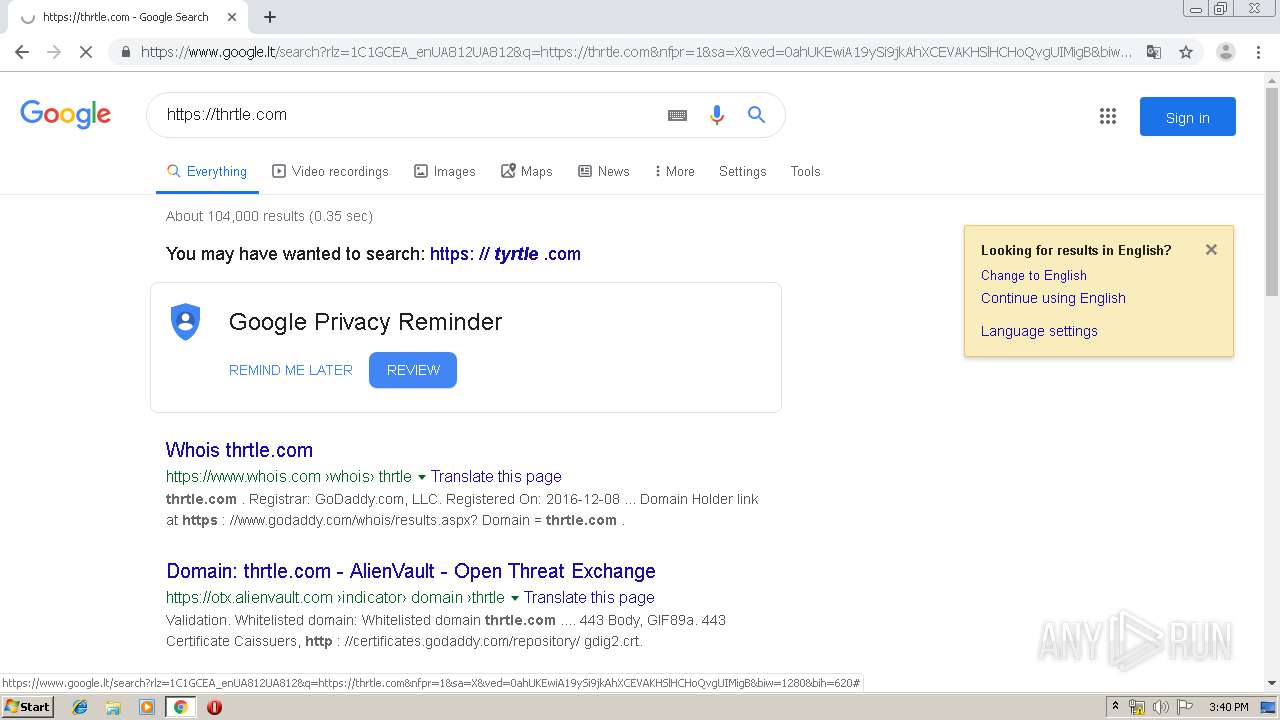Open the media player taskbar icon
Image resolution: width=1280 pixels, height=720 pixels.
coord(147,707)
